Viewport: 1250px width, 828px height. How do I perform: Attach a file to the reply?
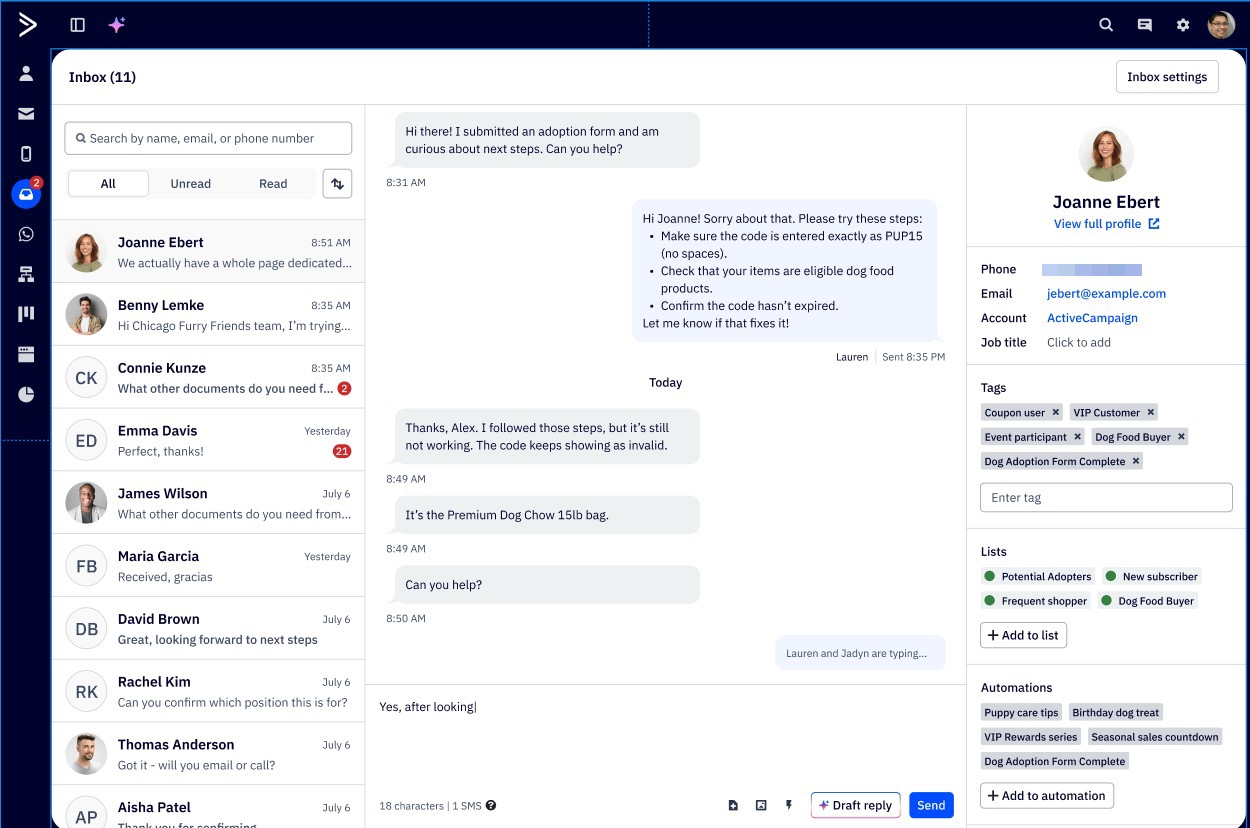pyautogui.click(x=733, y=804)
